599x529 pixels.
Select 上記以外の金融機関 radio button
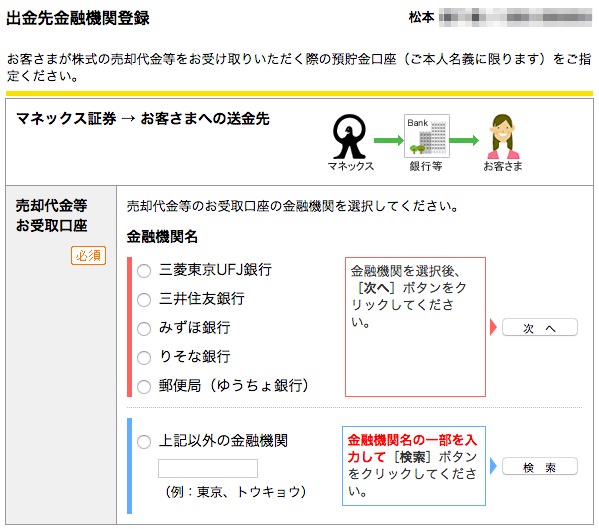[x=144, y=442]
